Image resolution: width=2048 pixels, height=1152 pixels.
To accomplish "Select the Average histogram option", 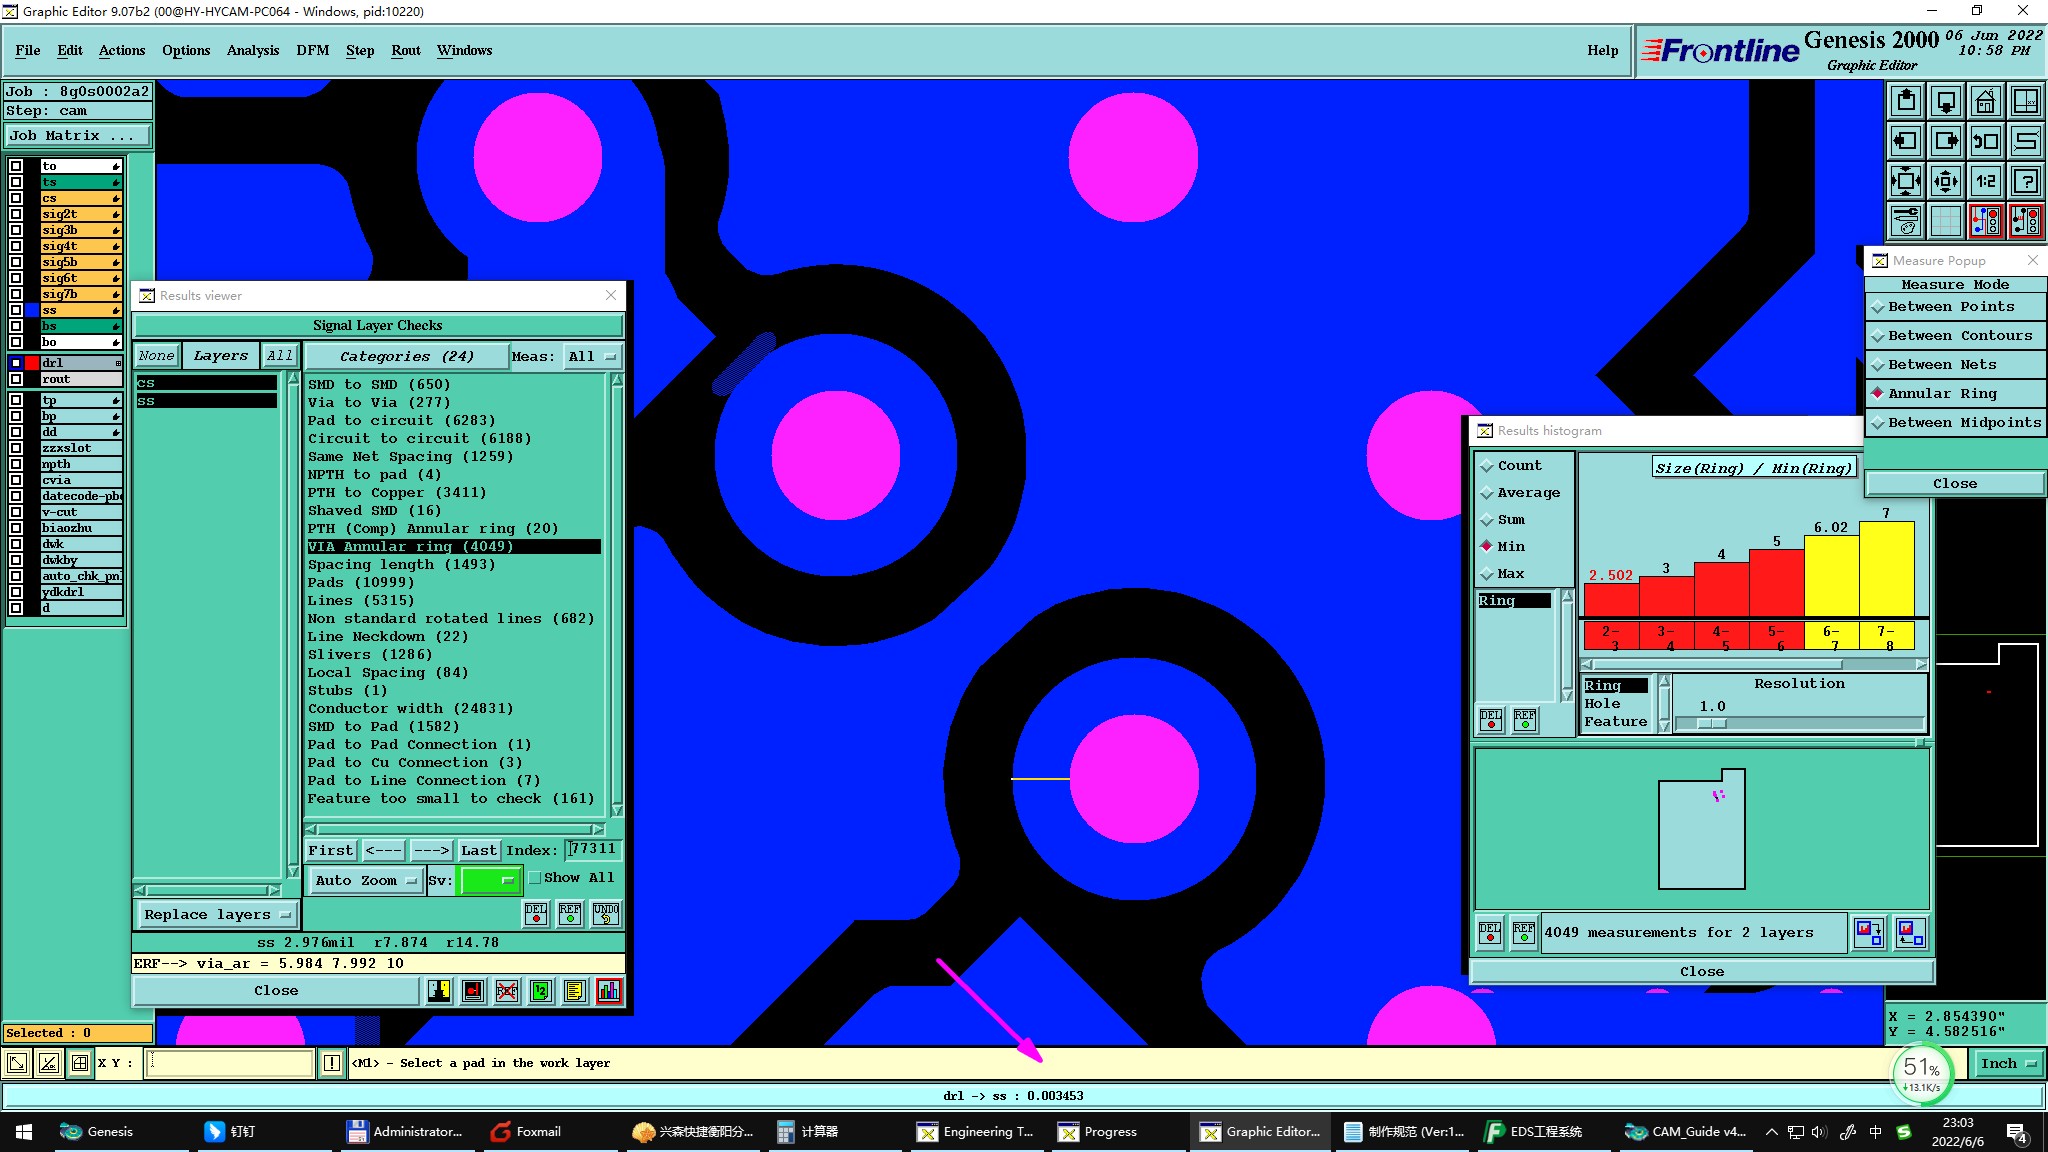I will [x=1527, y=493].
